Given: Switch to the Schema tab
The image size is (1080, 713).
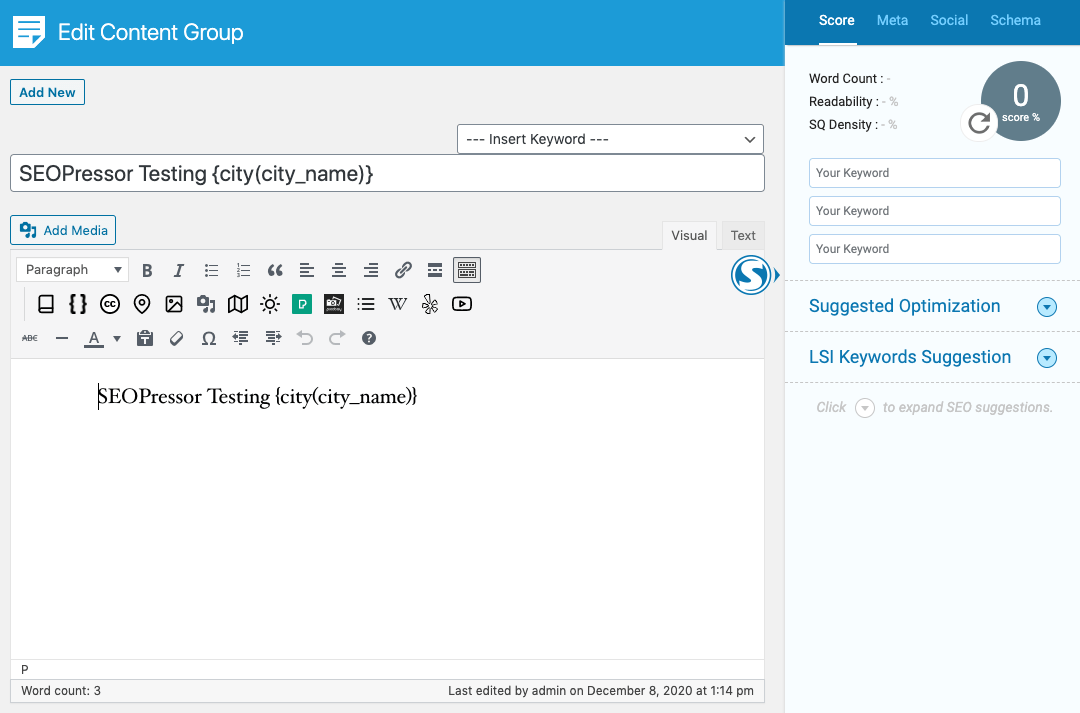Looking at the screenshot, I should [x=1015, y=21].
